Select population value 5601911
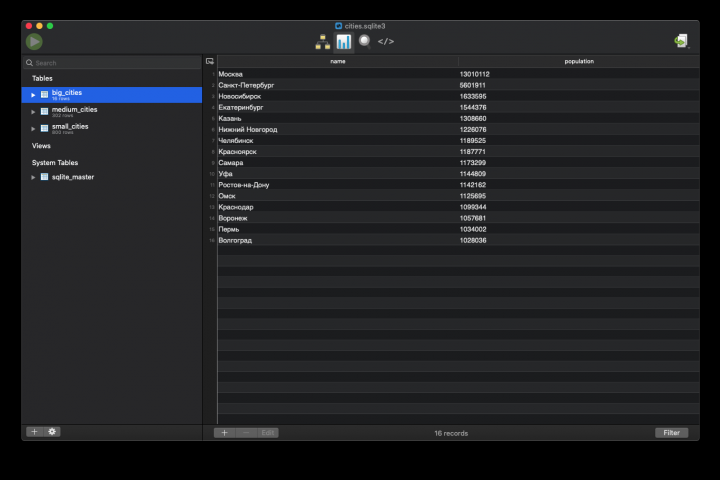 point(472,85)
